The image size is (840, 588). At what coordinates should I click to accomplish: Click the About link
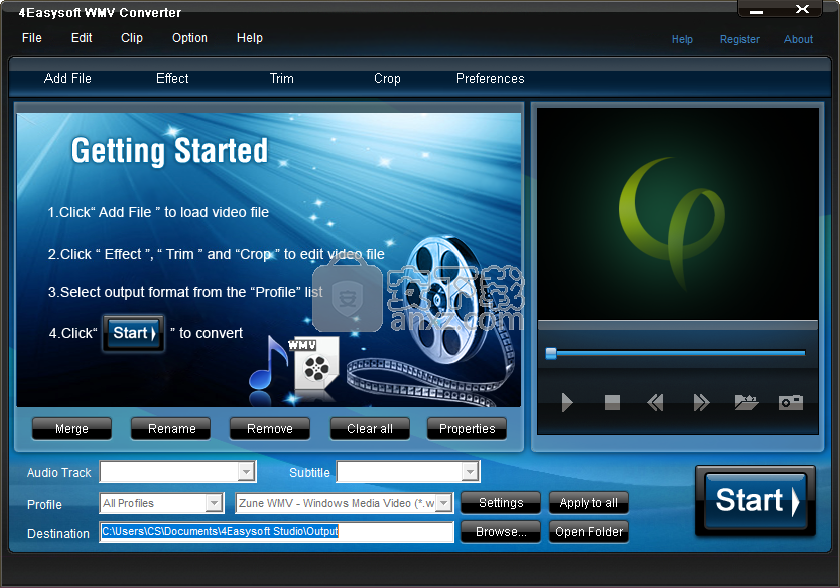point(798,39)
